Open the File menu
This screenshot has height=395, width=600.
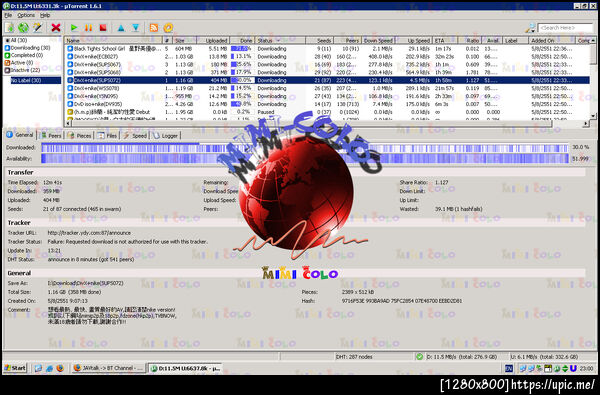[8, 15]
